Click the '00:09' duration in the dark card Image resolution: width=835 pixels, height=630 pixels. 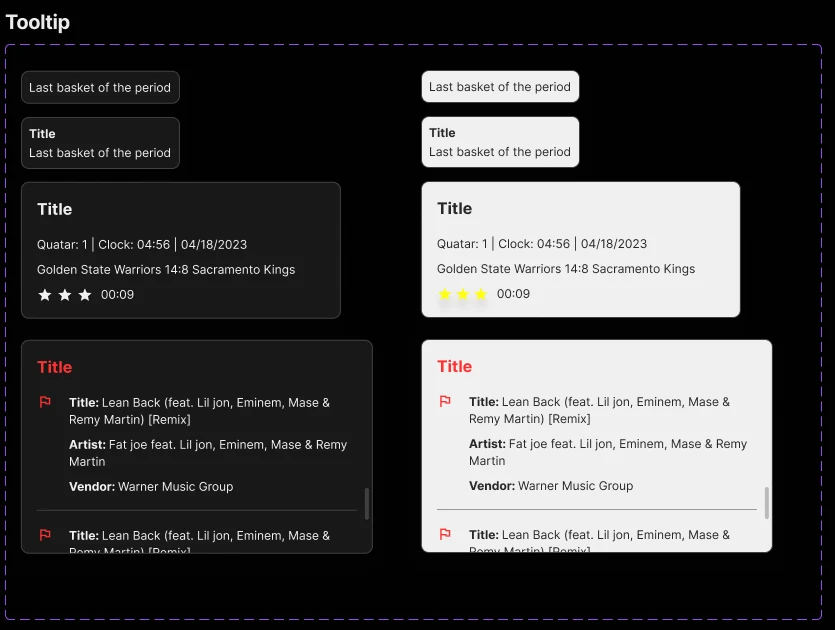tap(117, 294)
